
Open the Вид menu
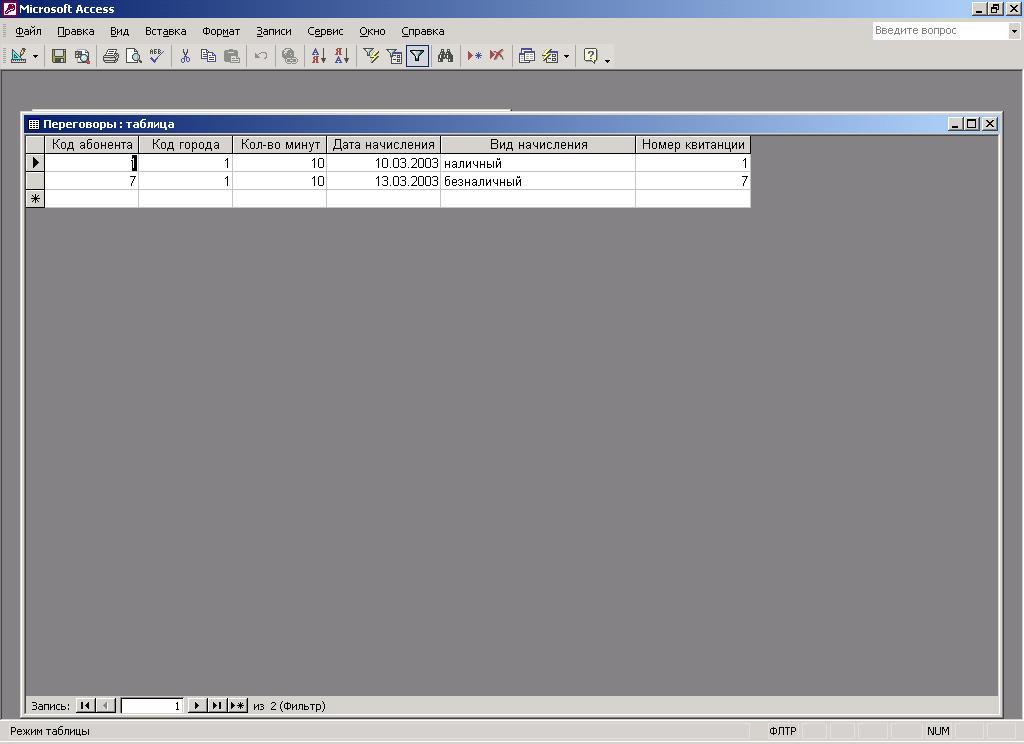click(x=120, y=31)
